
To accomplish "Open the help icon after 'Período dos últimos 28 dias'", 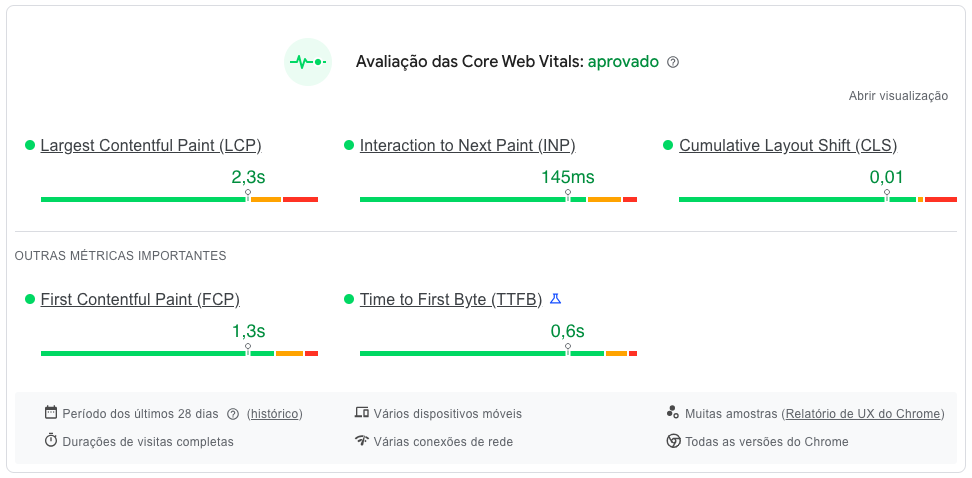I will pyautogui.click(x=233, y=414).
